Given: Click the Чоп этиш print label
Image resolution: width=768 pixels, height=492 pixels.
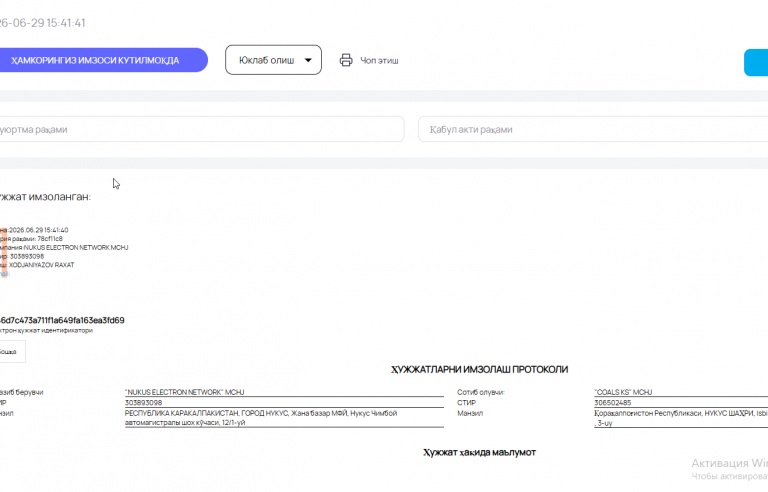Looking at the screenshot, I should point(379,60).
